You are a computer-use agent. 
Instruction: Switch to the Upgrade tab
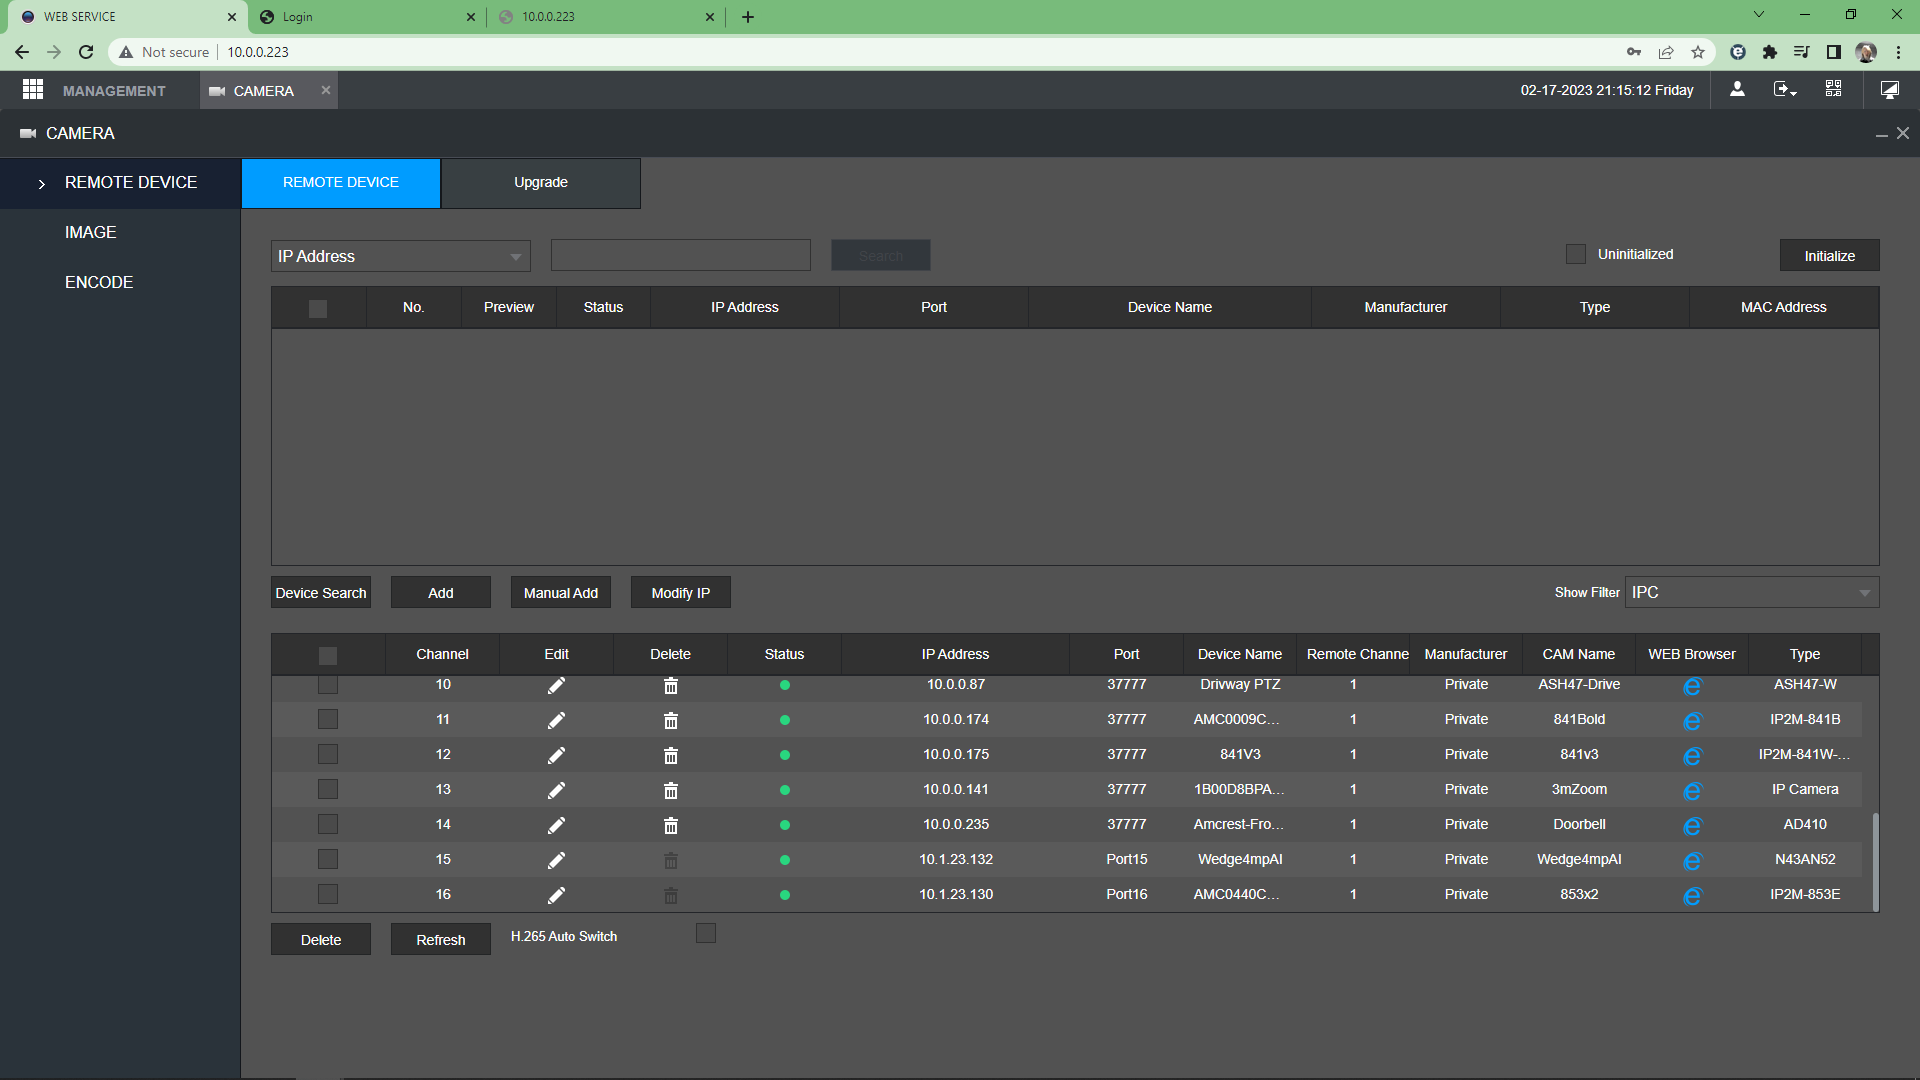541,183
